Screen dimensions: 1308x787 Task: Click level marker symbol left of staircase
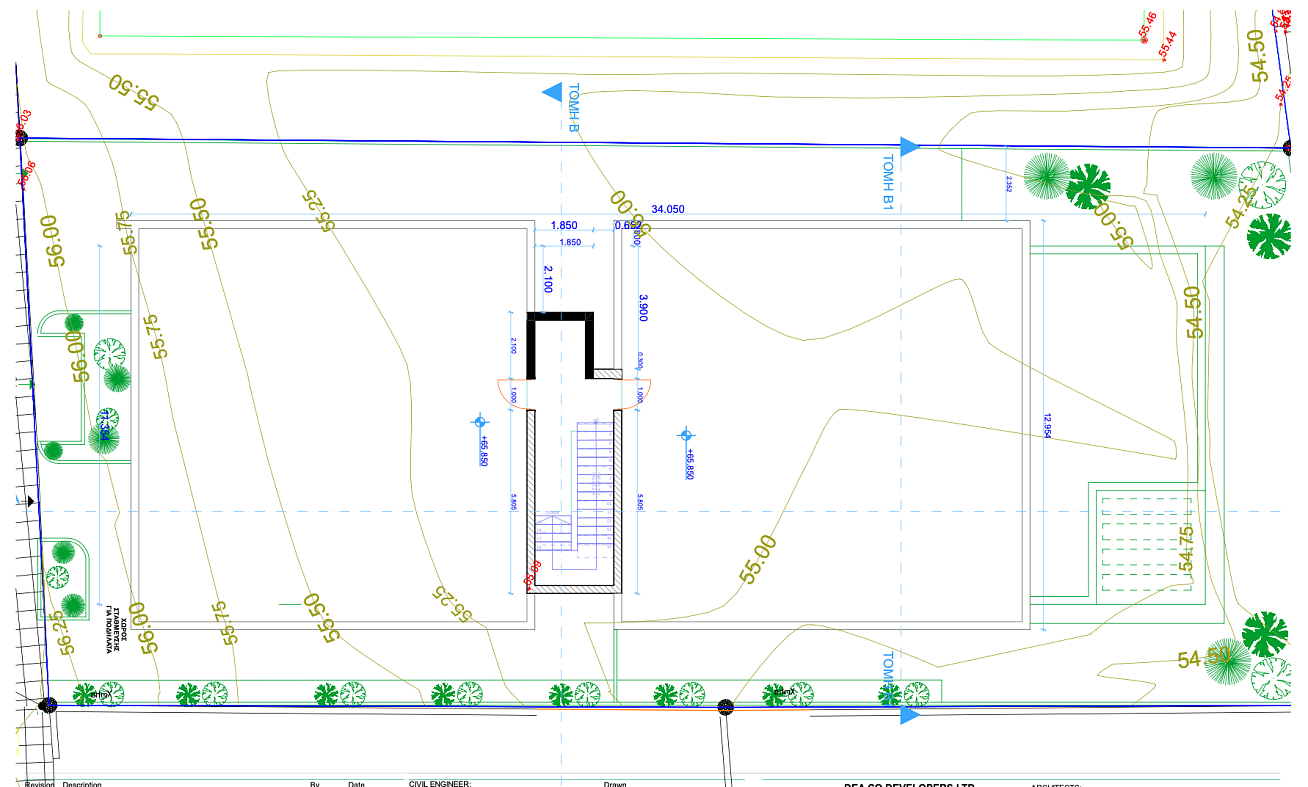coord(479,423)
